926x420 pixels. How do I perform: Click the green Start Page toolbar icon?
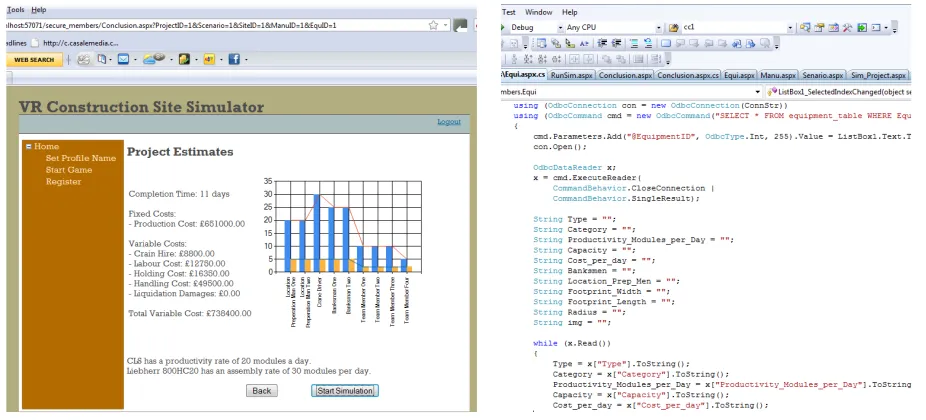point(862,28)
